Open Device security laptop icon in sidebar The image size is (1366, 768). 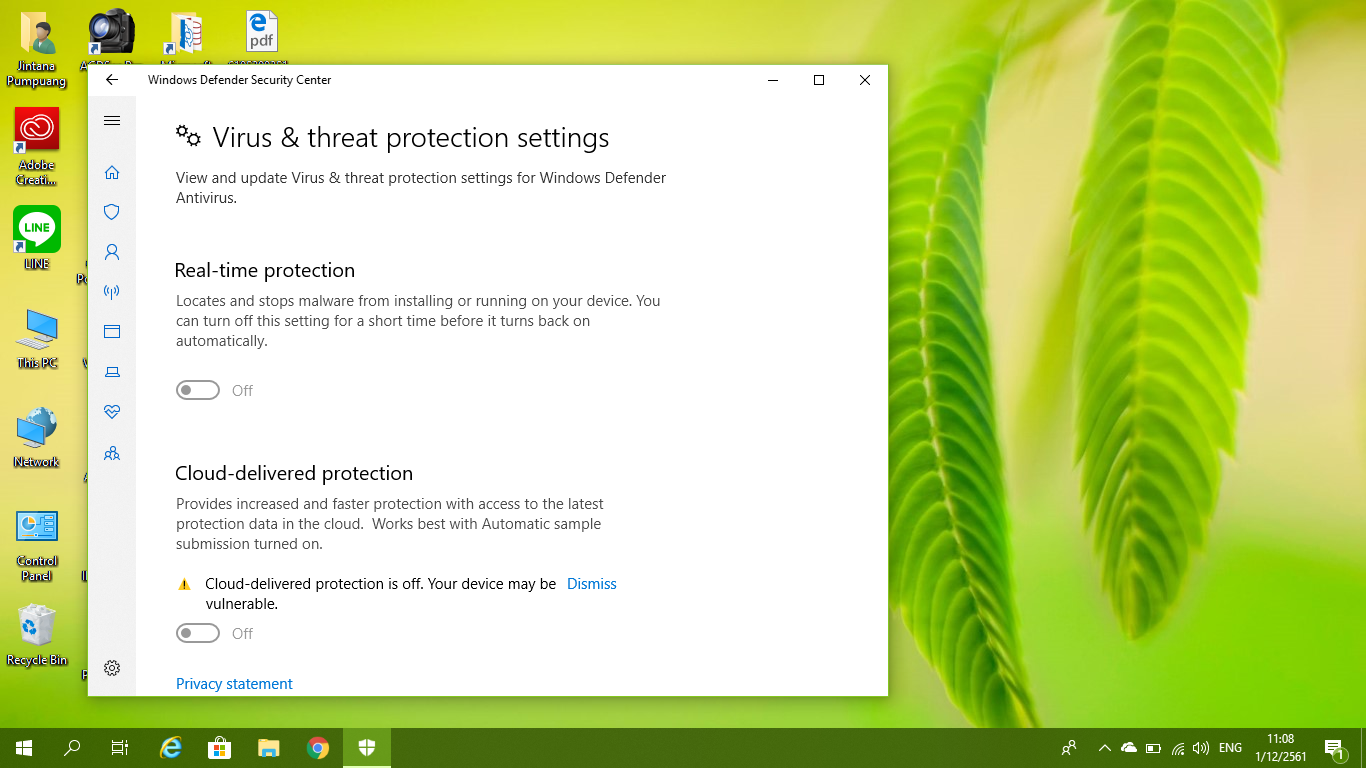(112, 372)
